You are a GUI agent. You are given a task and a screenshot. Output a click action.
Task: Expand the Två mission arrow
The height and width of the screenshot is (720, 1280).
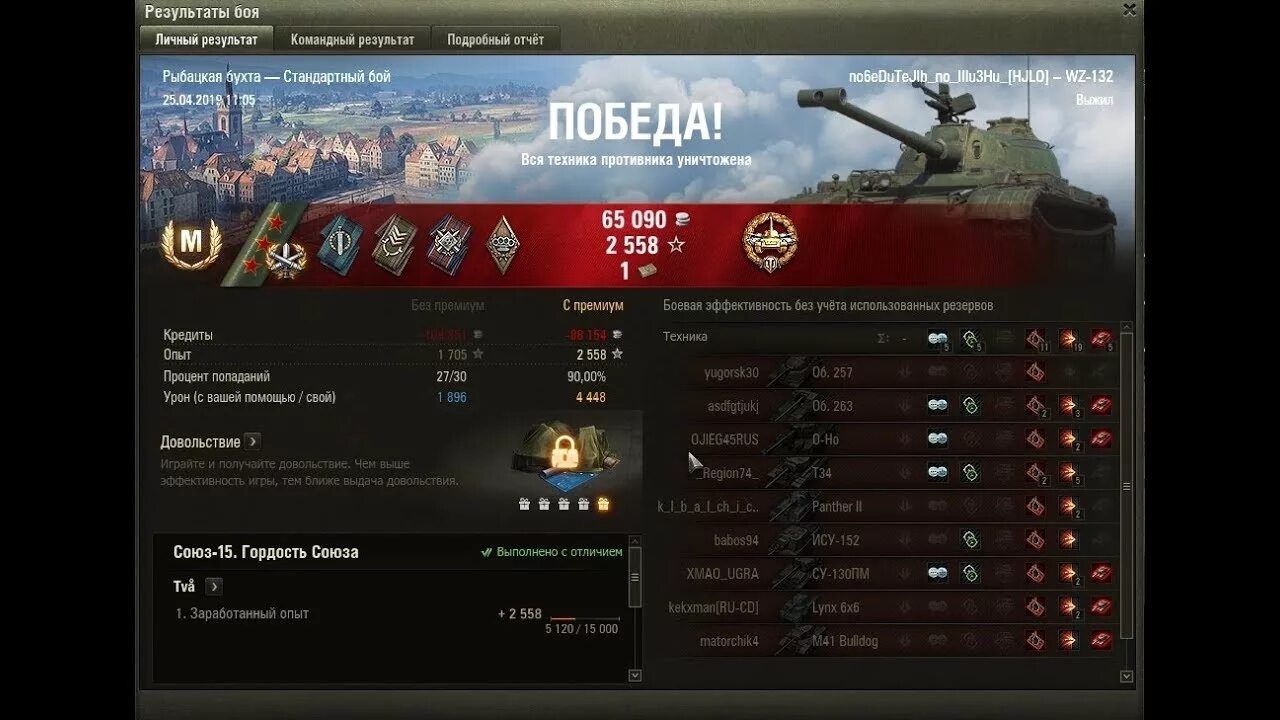click(214, 587)
